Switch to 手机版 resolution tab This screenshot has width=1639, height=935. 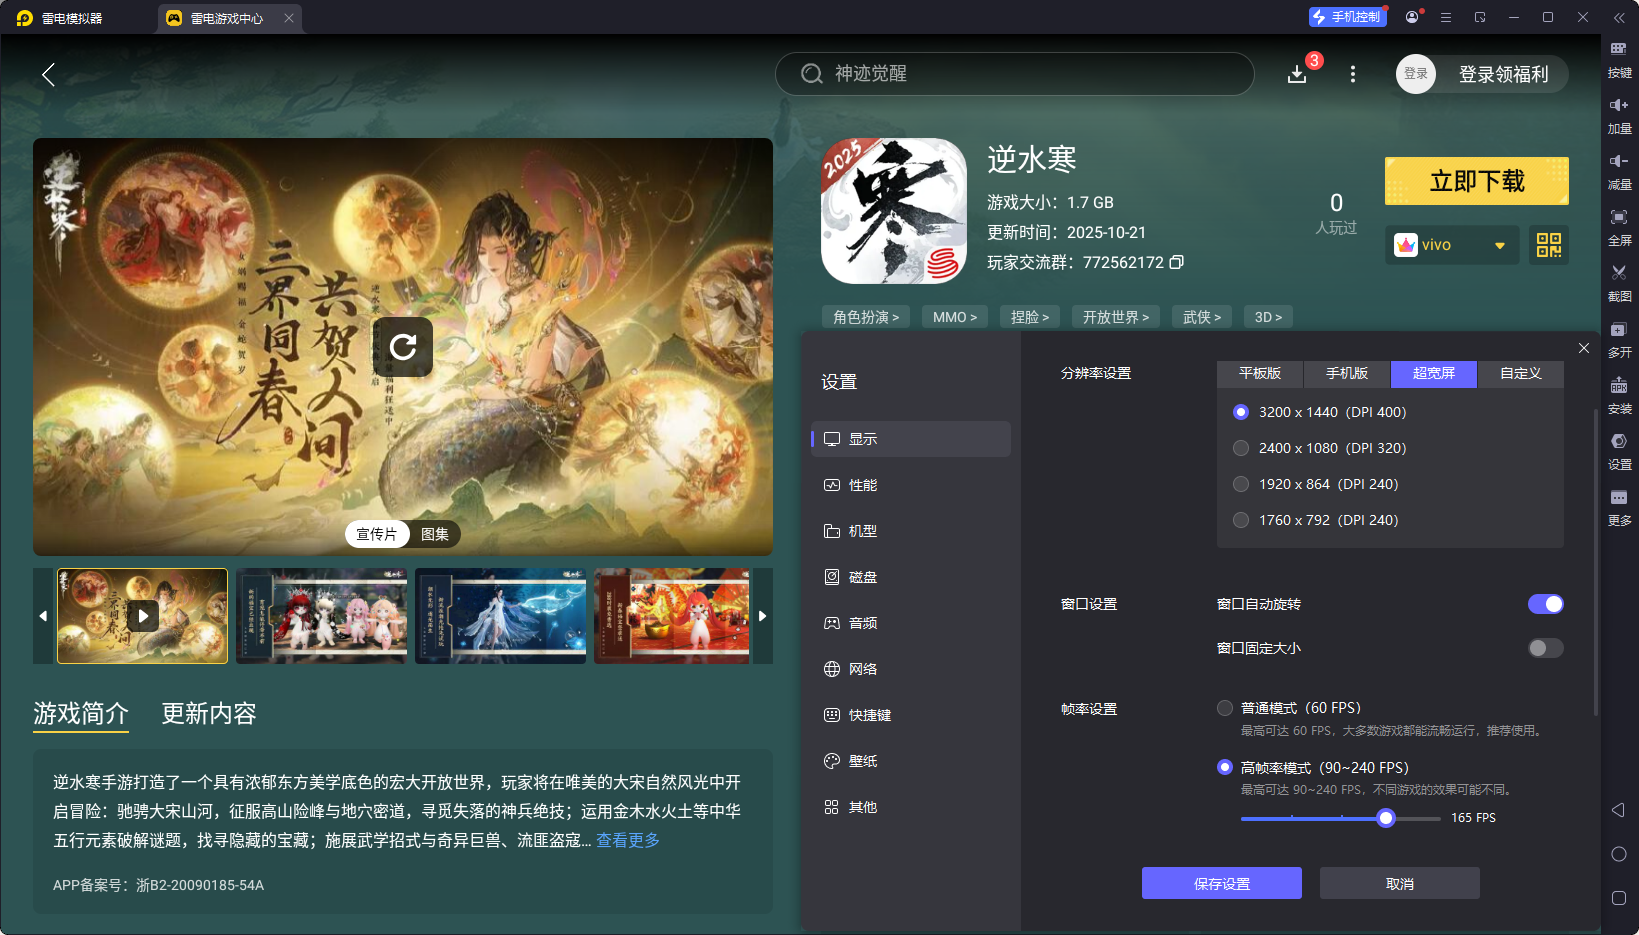pos(1347,373)
